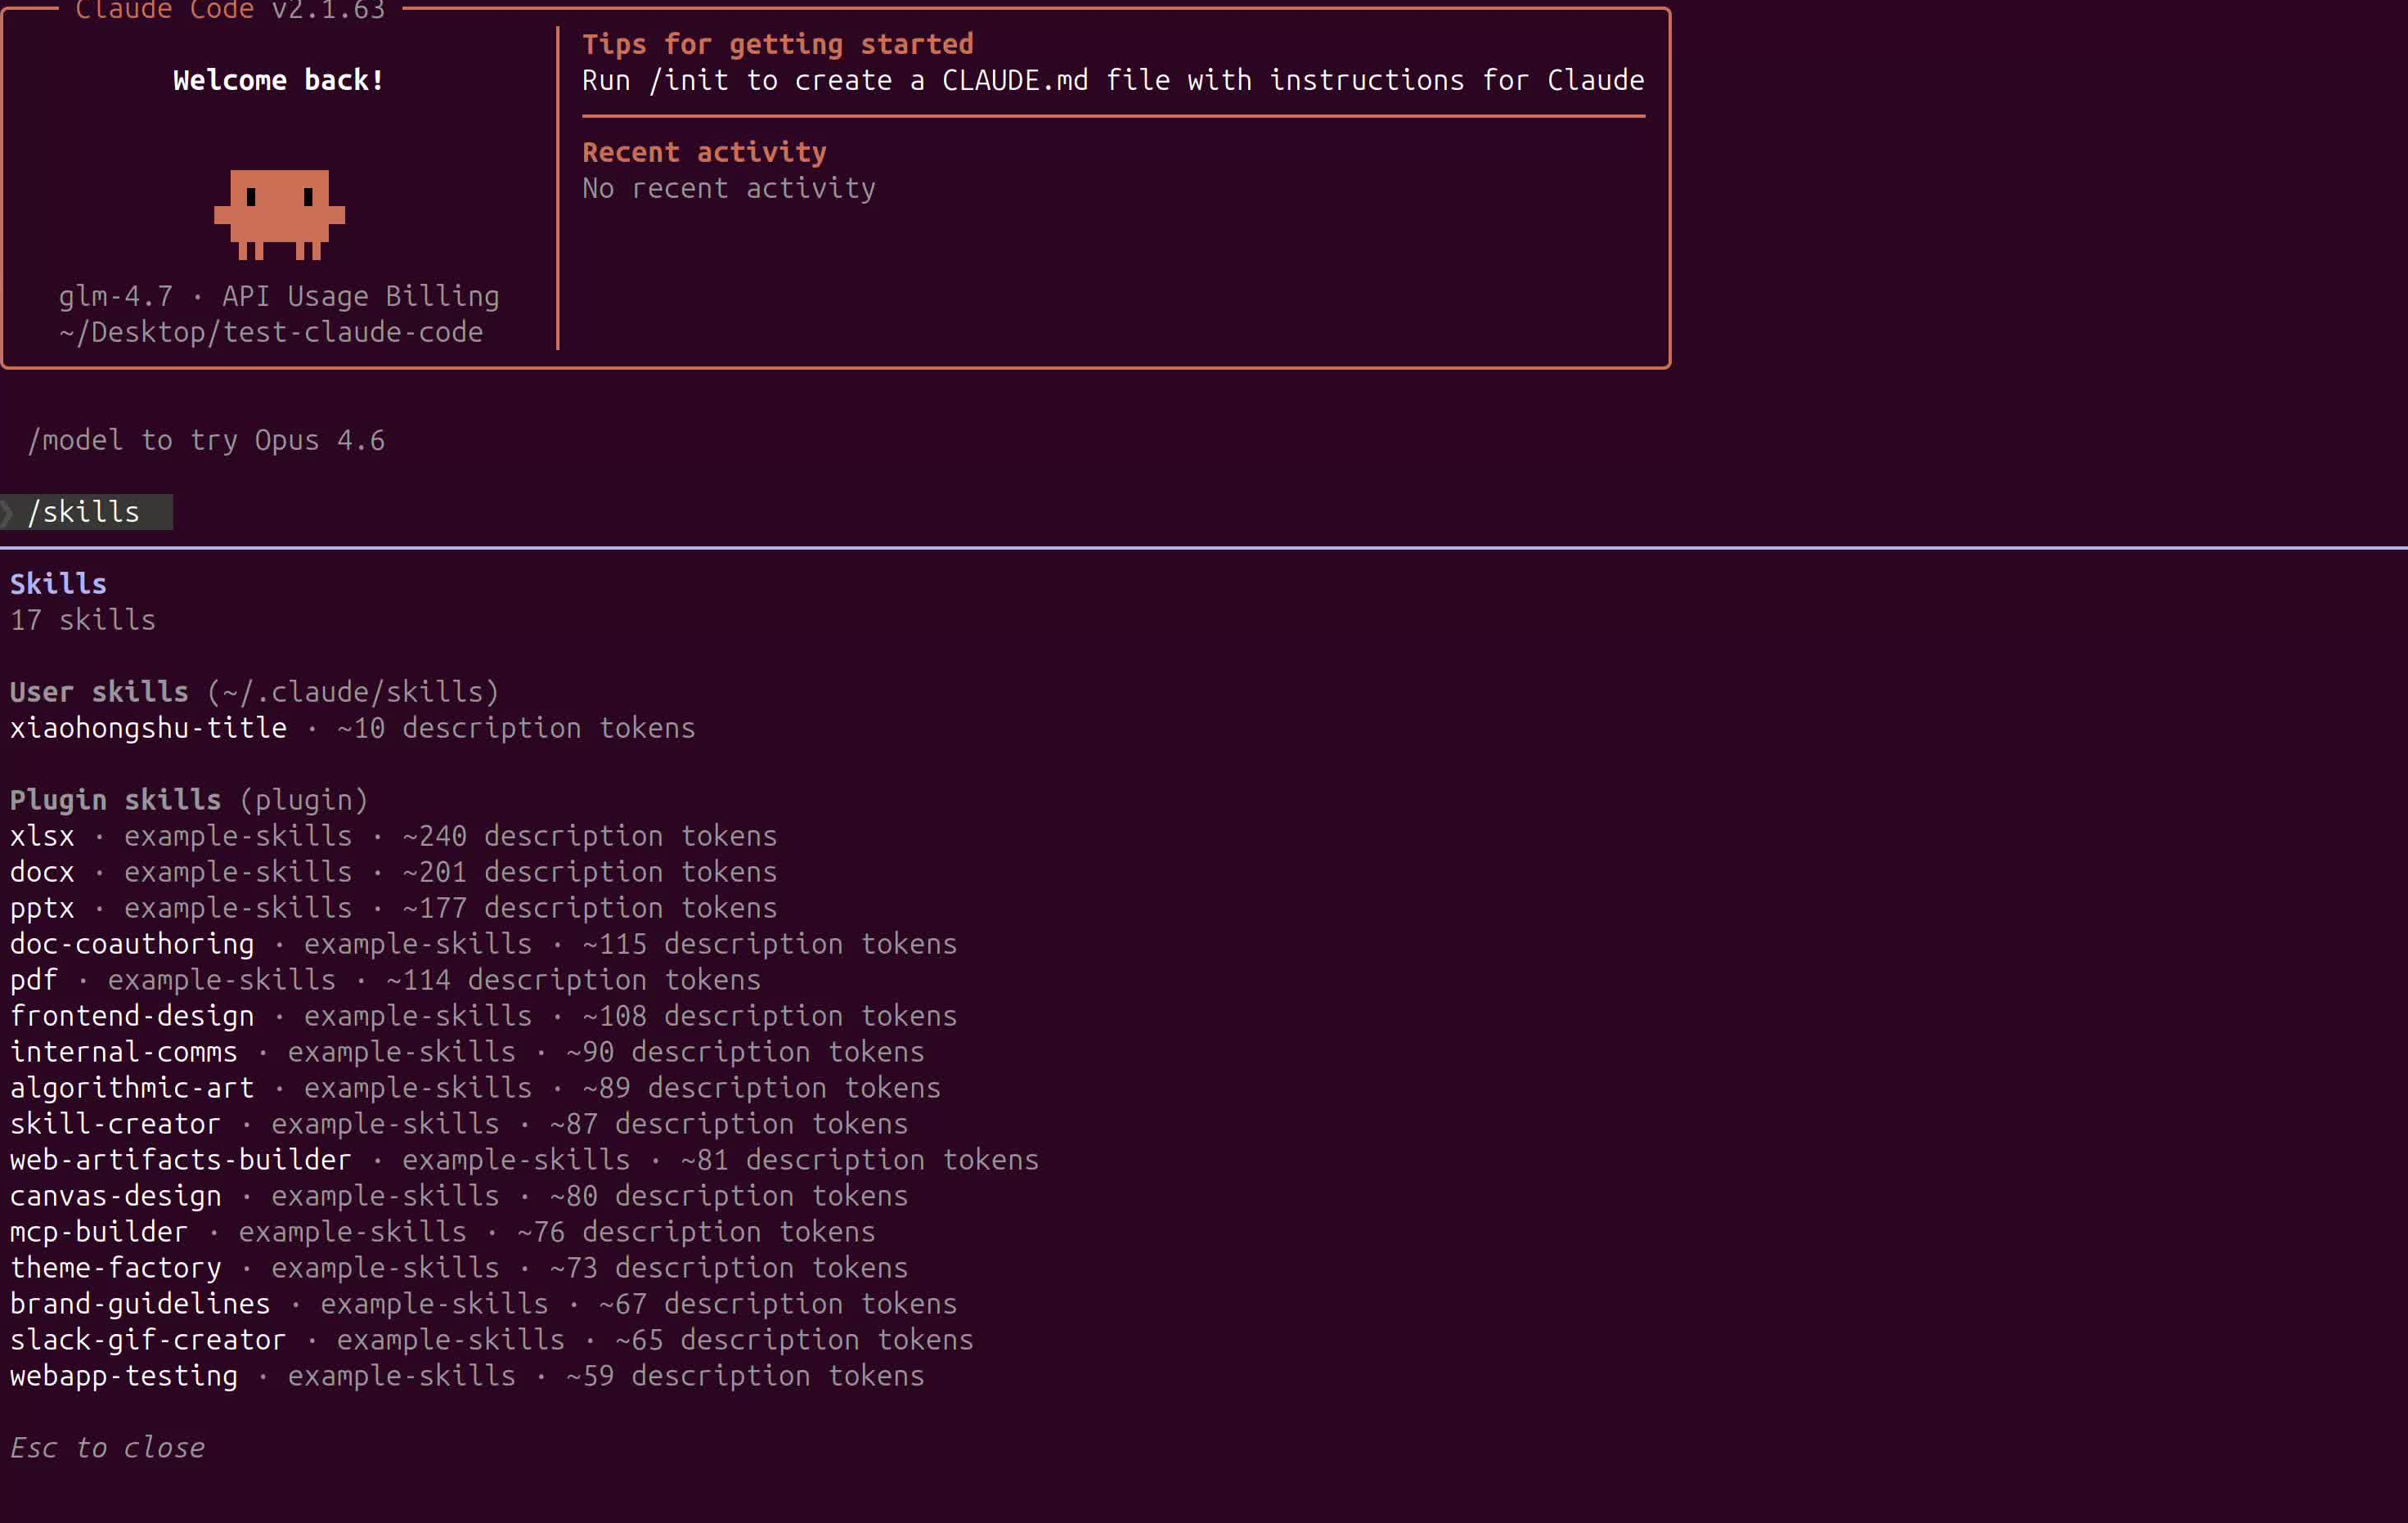Click the 'Plugin skills (plugin)' section header

(x=189, y=800)
